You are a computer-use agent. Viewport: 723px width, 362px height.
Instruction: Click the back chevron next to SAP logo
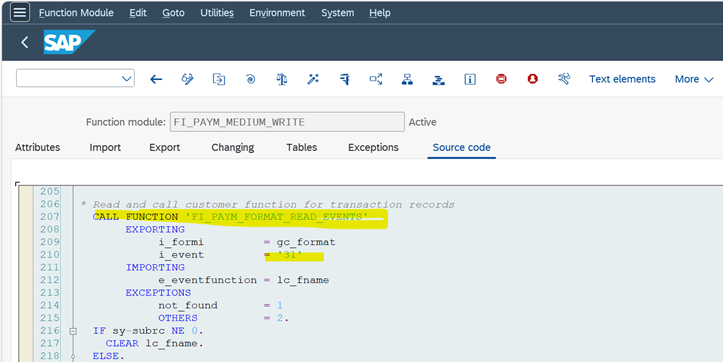click(25, 42)
